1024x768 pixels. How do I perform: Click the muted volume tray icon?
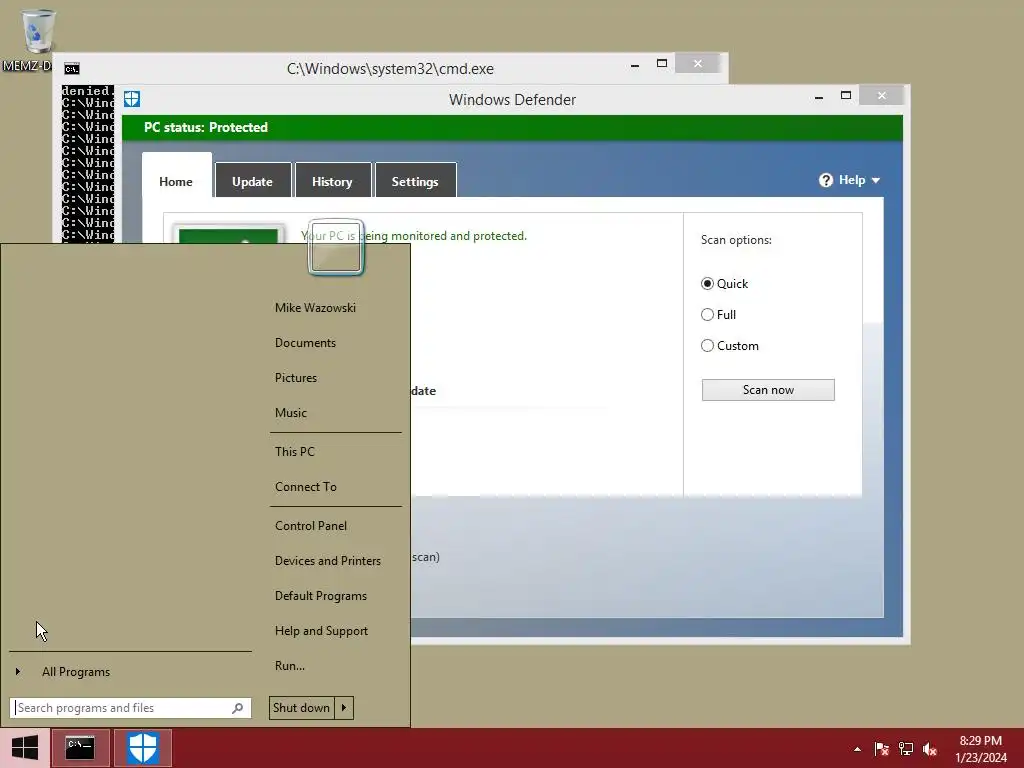click(x=930, y=749)
